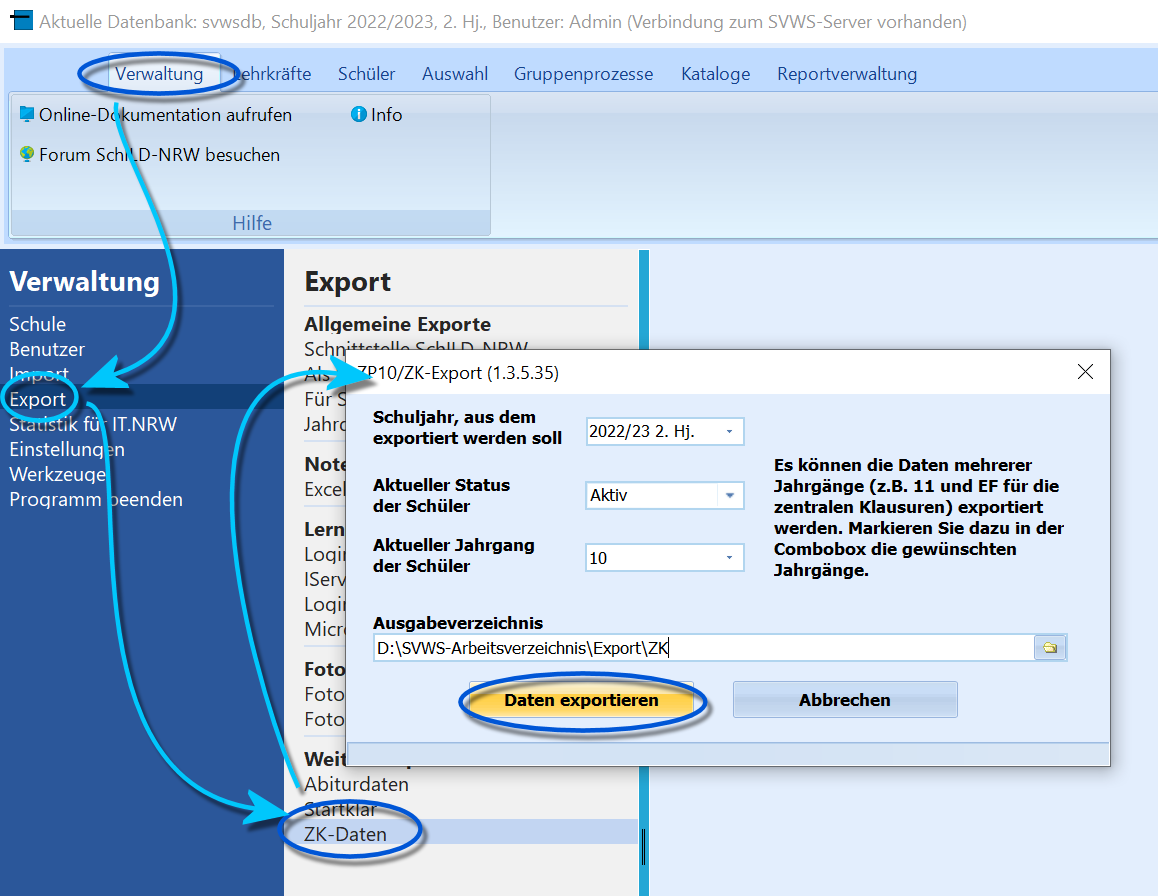The height and width of the screenshot is (896, 1158).
Task: Open the Verwaltung ribbon tab
Action: 159,74
